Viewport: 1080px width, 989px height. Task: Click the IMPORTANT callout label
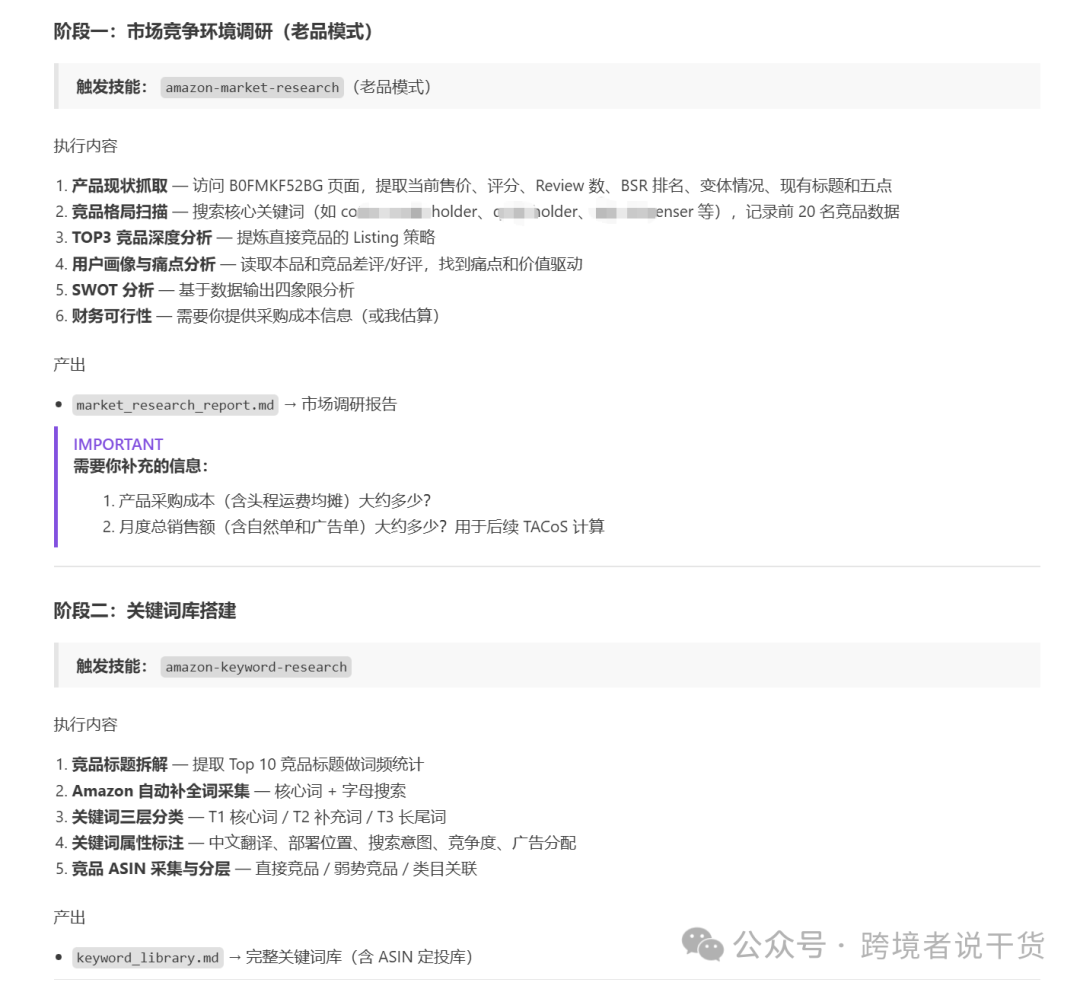point(119,443)
